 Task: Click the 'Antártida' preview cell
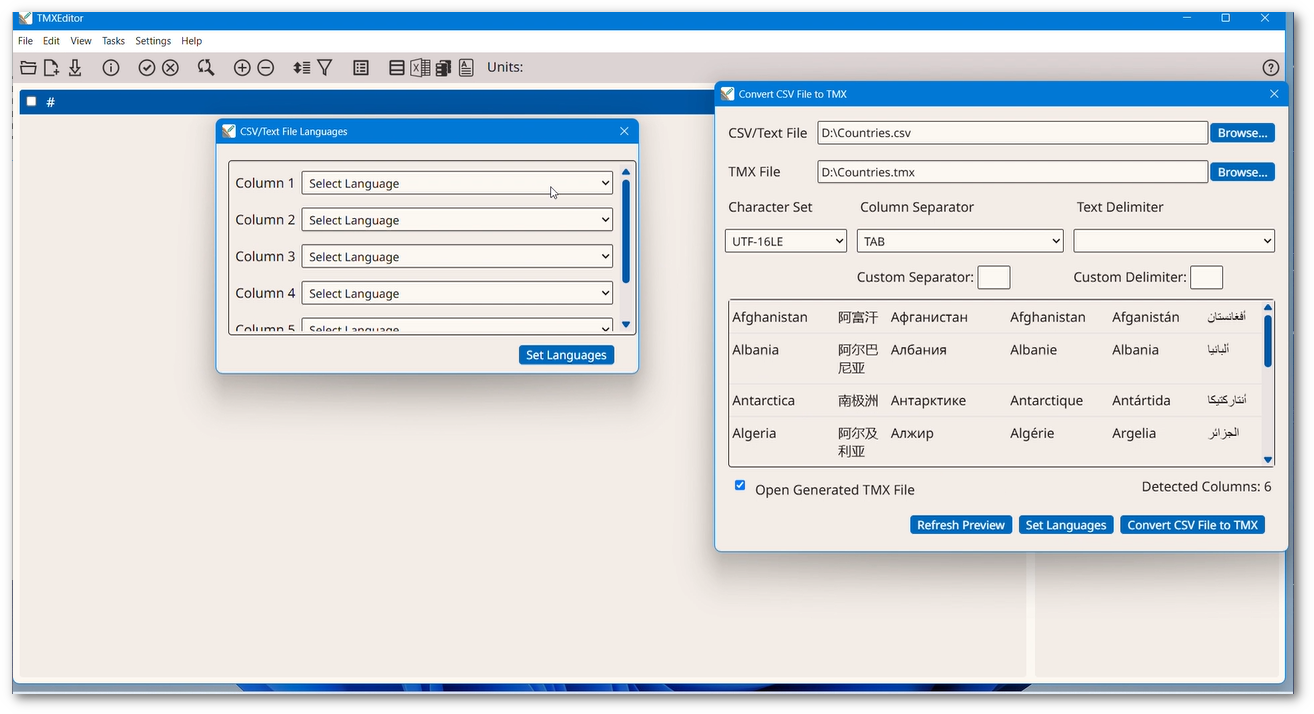1141,400
